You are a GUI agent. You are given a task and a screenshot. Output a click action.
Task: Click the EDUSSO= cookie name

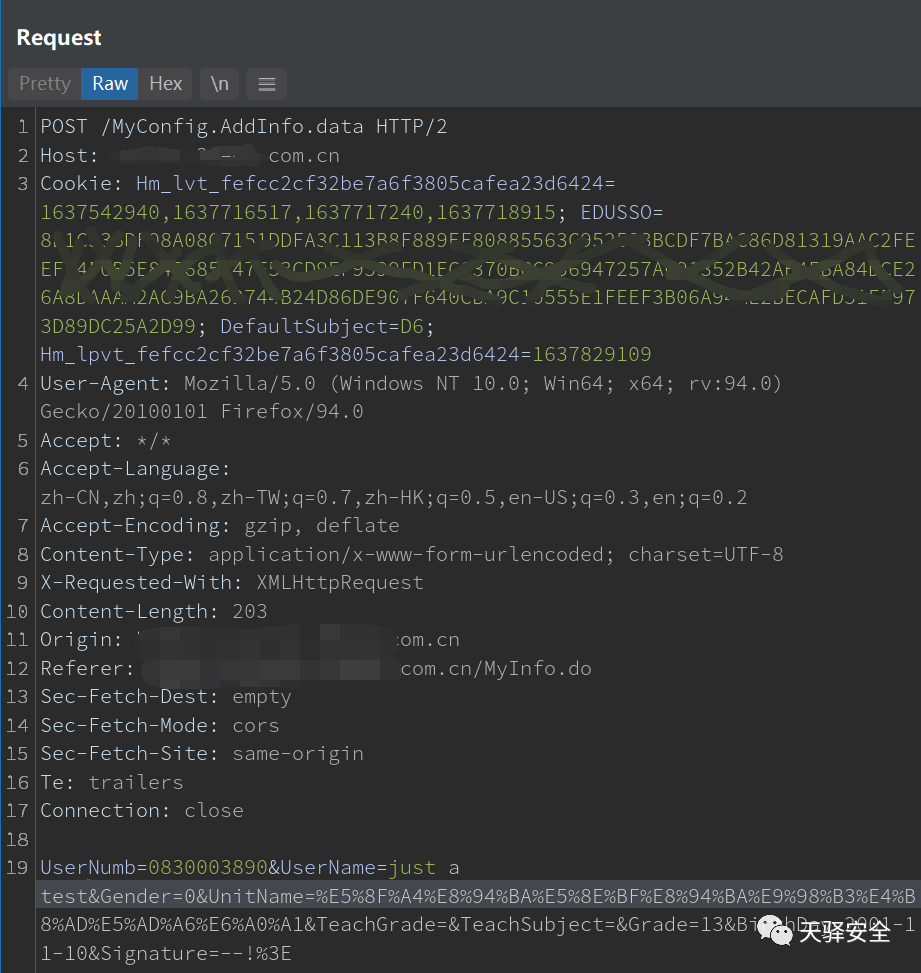point(621,212)
